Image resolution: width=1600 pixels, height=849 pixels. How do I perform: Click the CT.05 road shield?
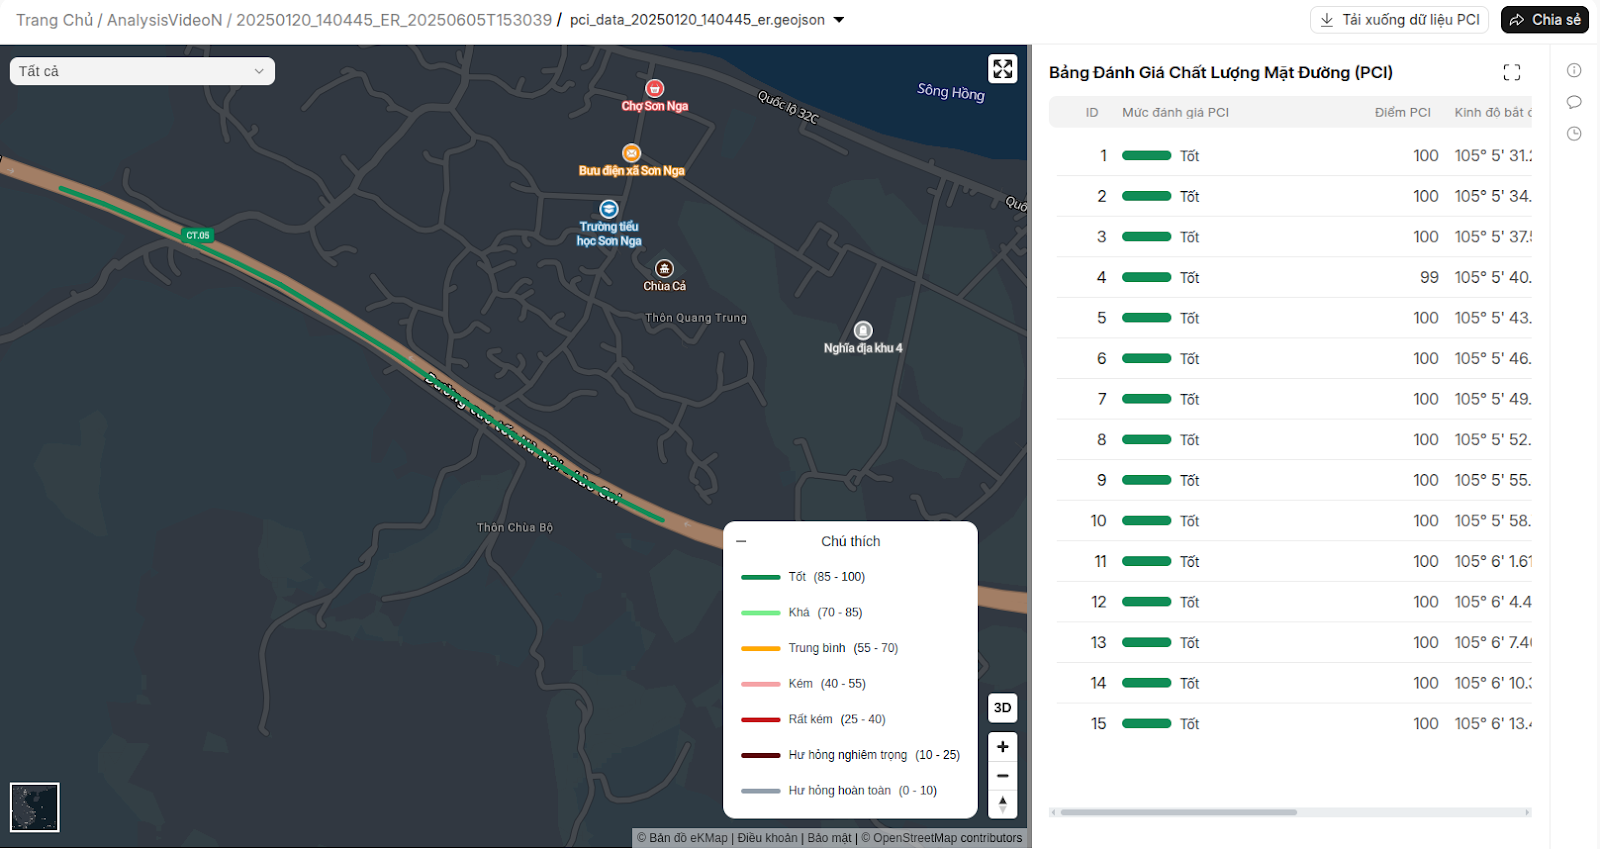(x=198, y=236)
